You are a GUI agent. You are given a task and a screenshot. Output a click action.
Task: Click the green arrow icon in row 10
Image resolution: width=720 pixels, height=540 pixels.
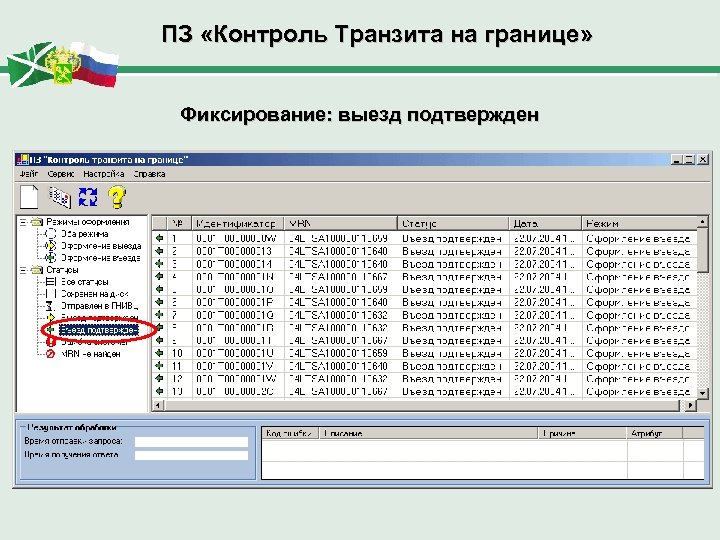click(x=159, y=353)
